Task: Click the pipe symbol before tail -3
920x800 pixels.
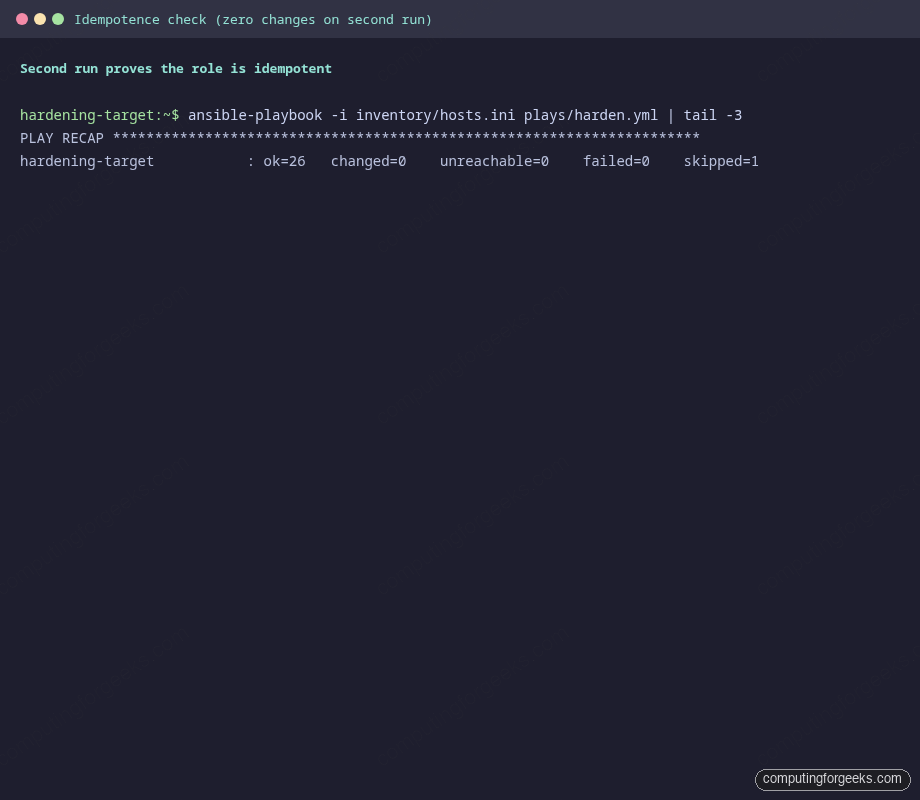Action: click(670, 115)
